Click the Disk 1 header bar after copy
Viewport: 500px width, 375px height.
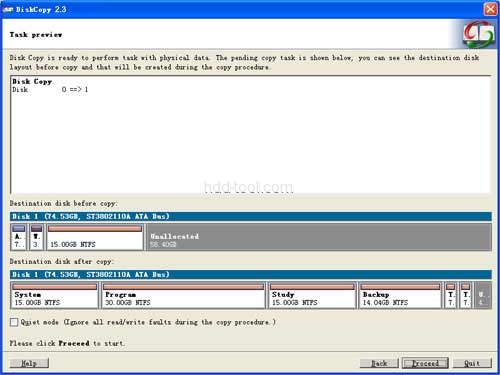click(251, 274)
